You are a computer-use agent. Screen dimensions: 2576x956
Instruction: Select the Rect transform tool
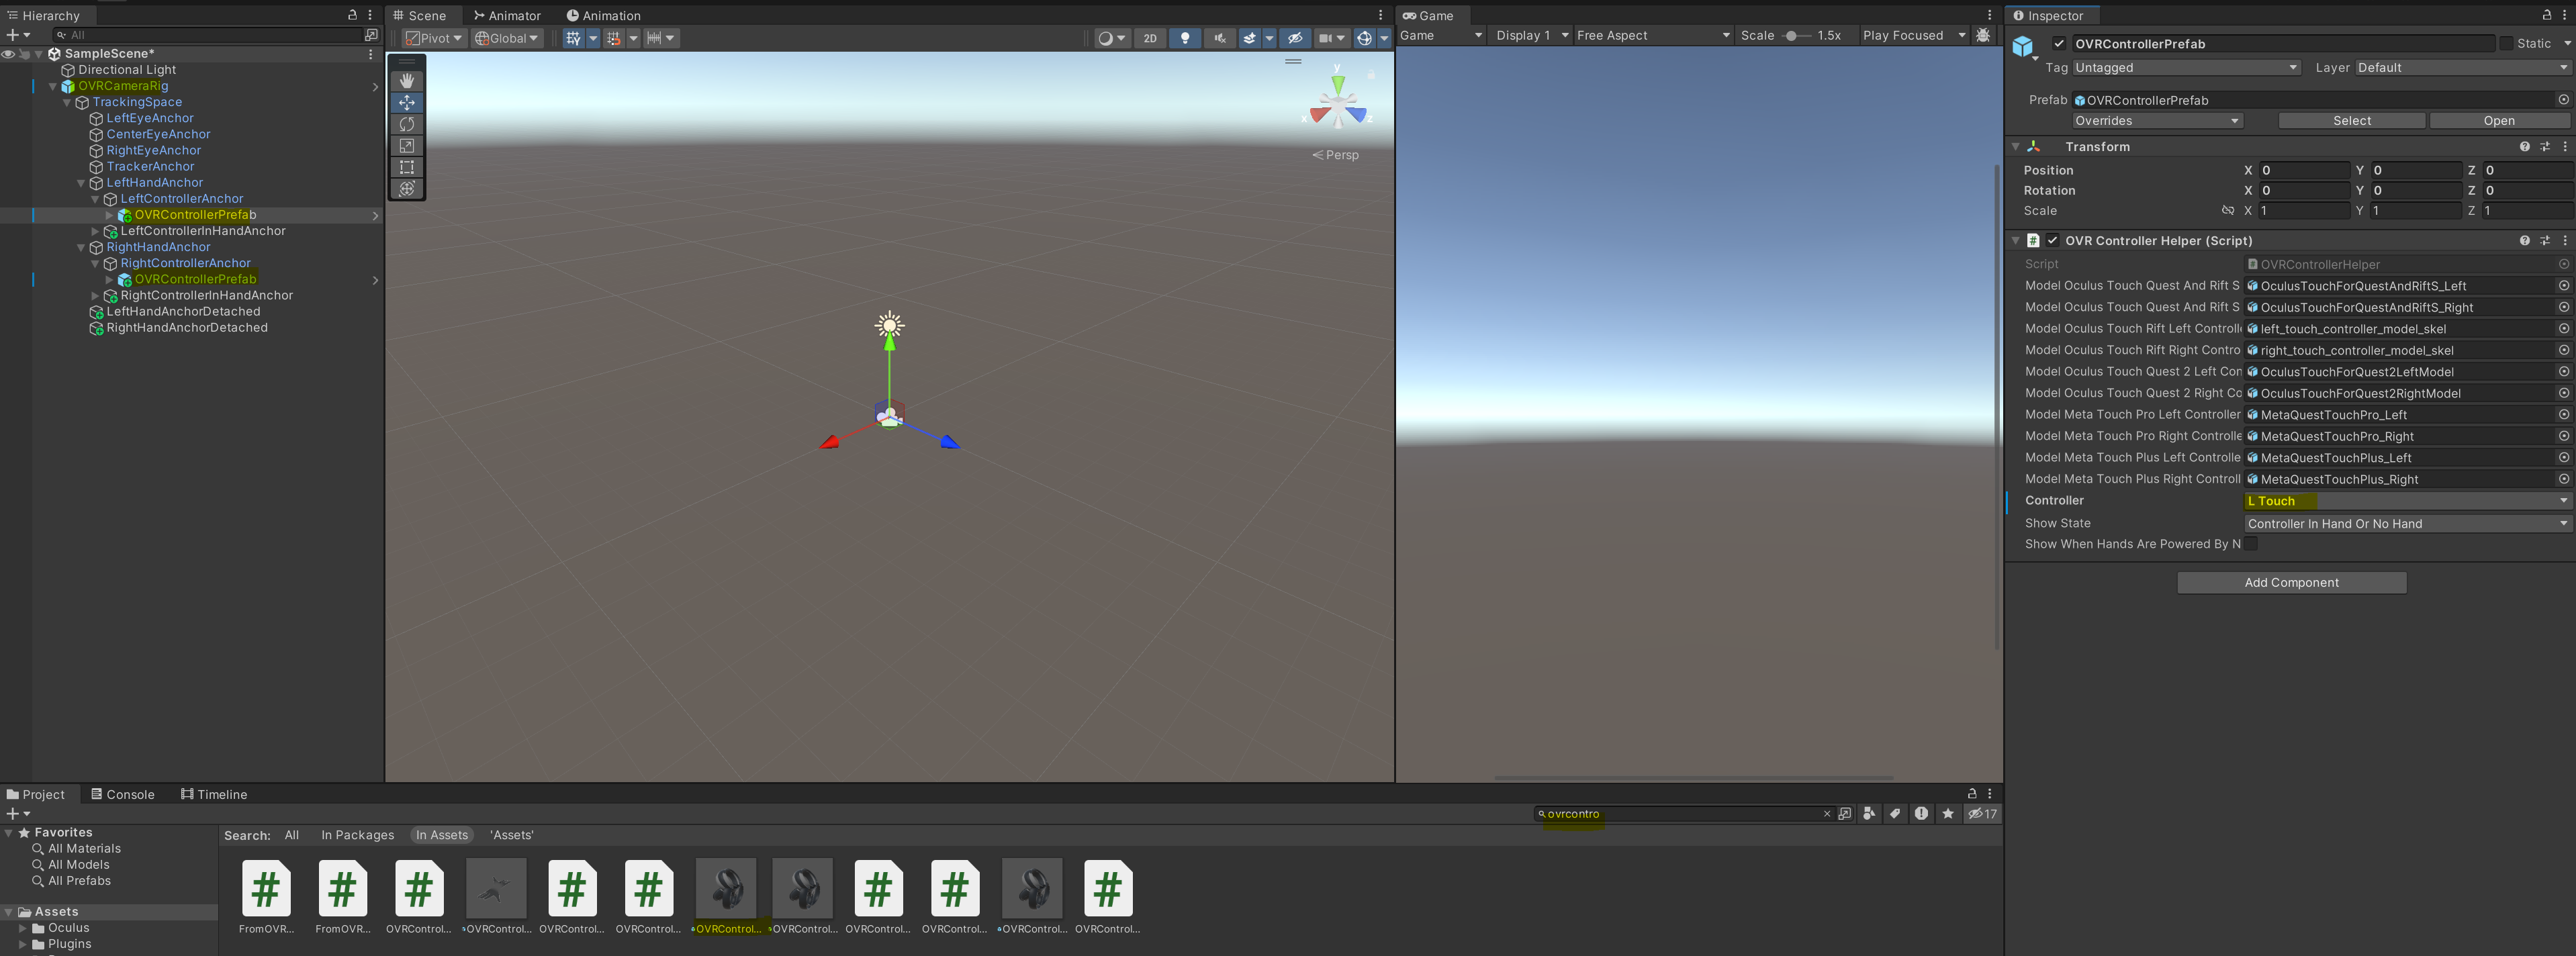407,167
